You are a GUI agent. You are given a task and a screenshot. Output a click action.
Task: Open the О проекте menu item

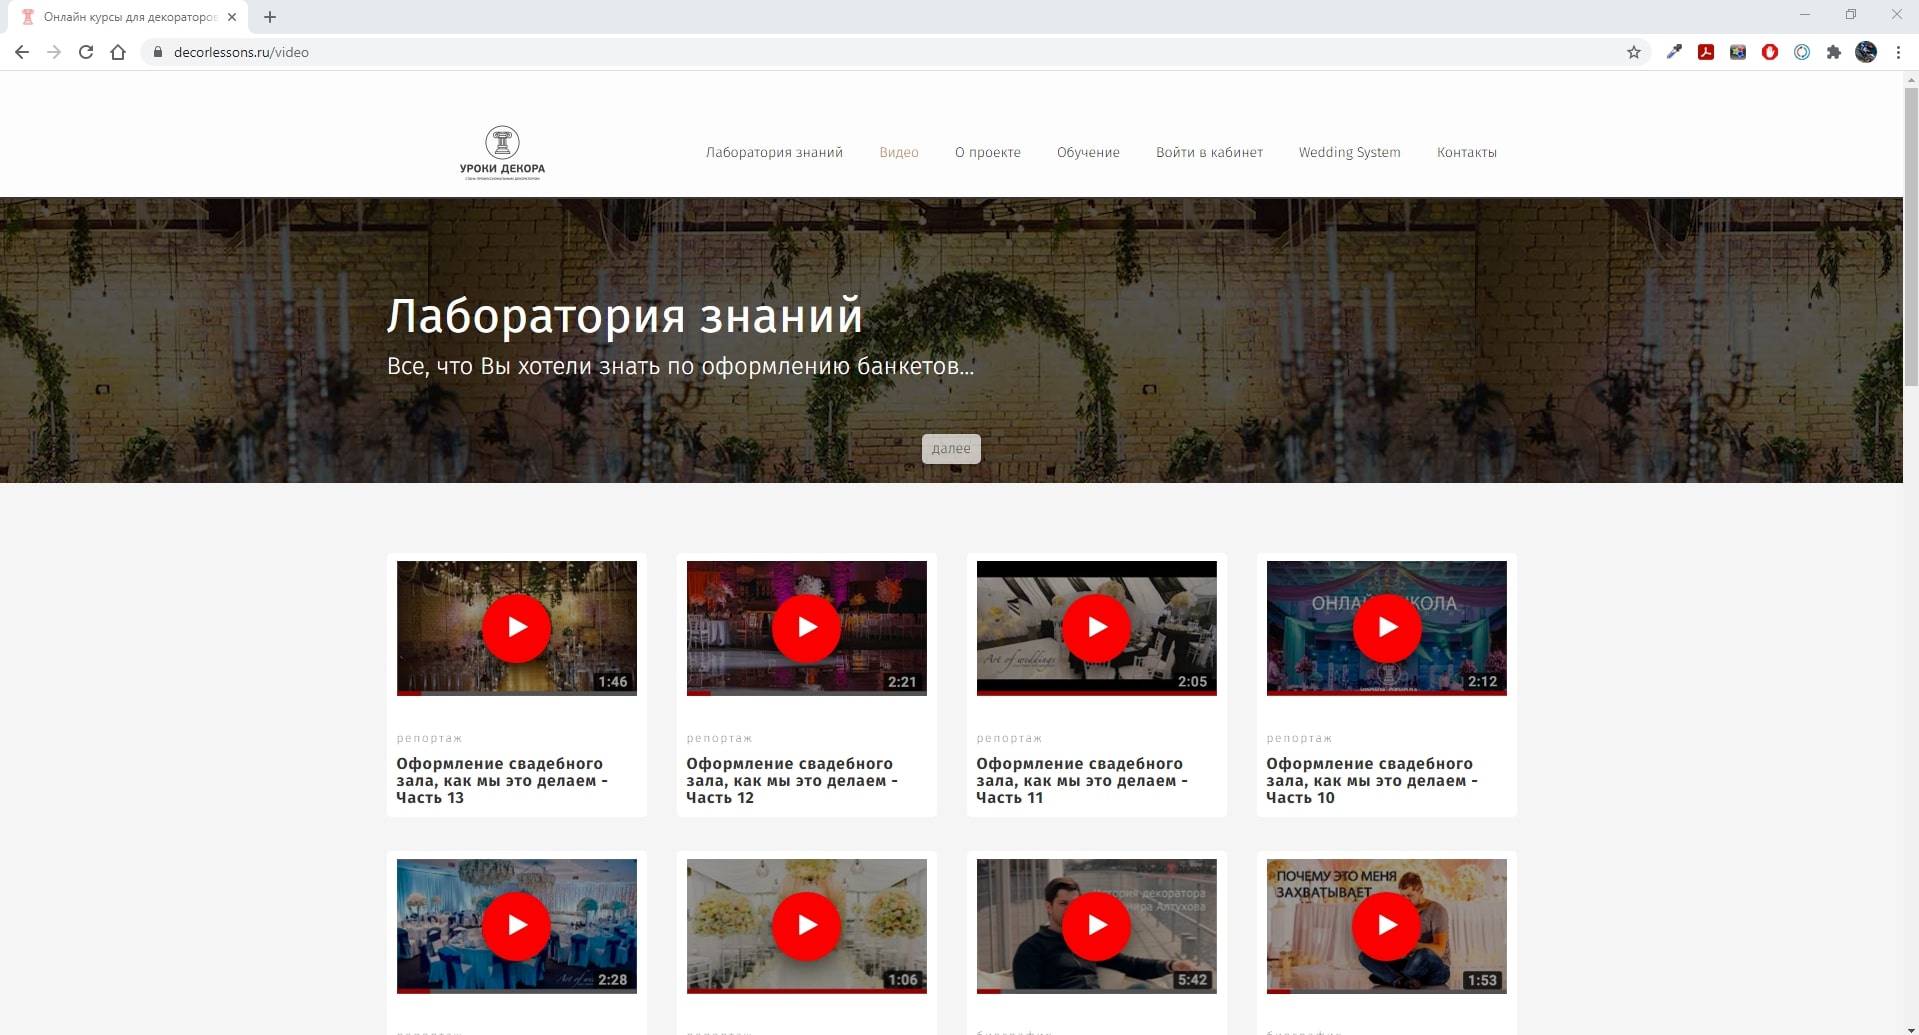tap(988, 152)
